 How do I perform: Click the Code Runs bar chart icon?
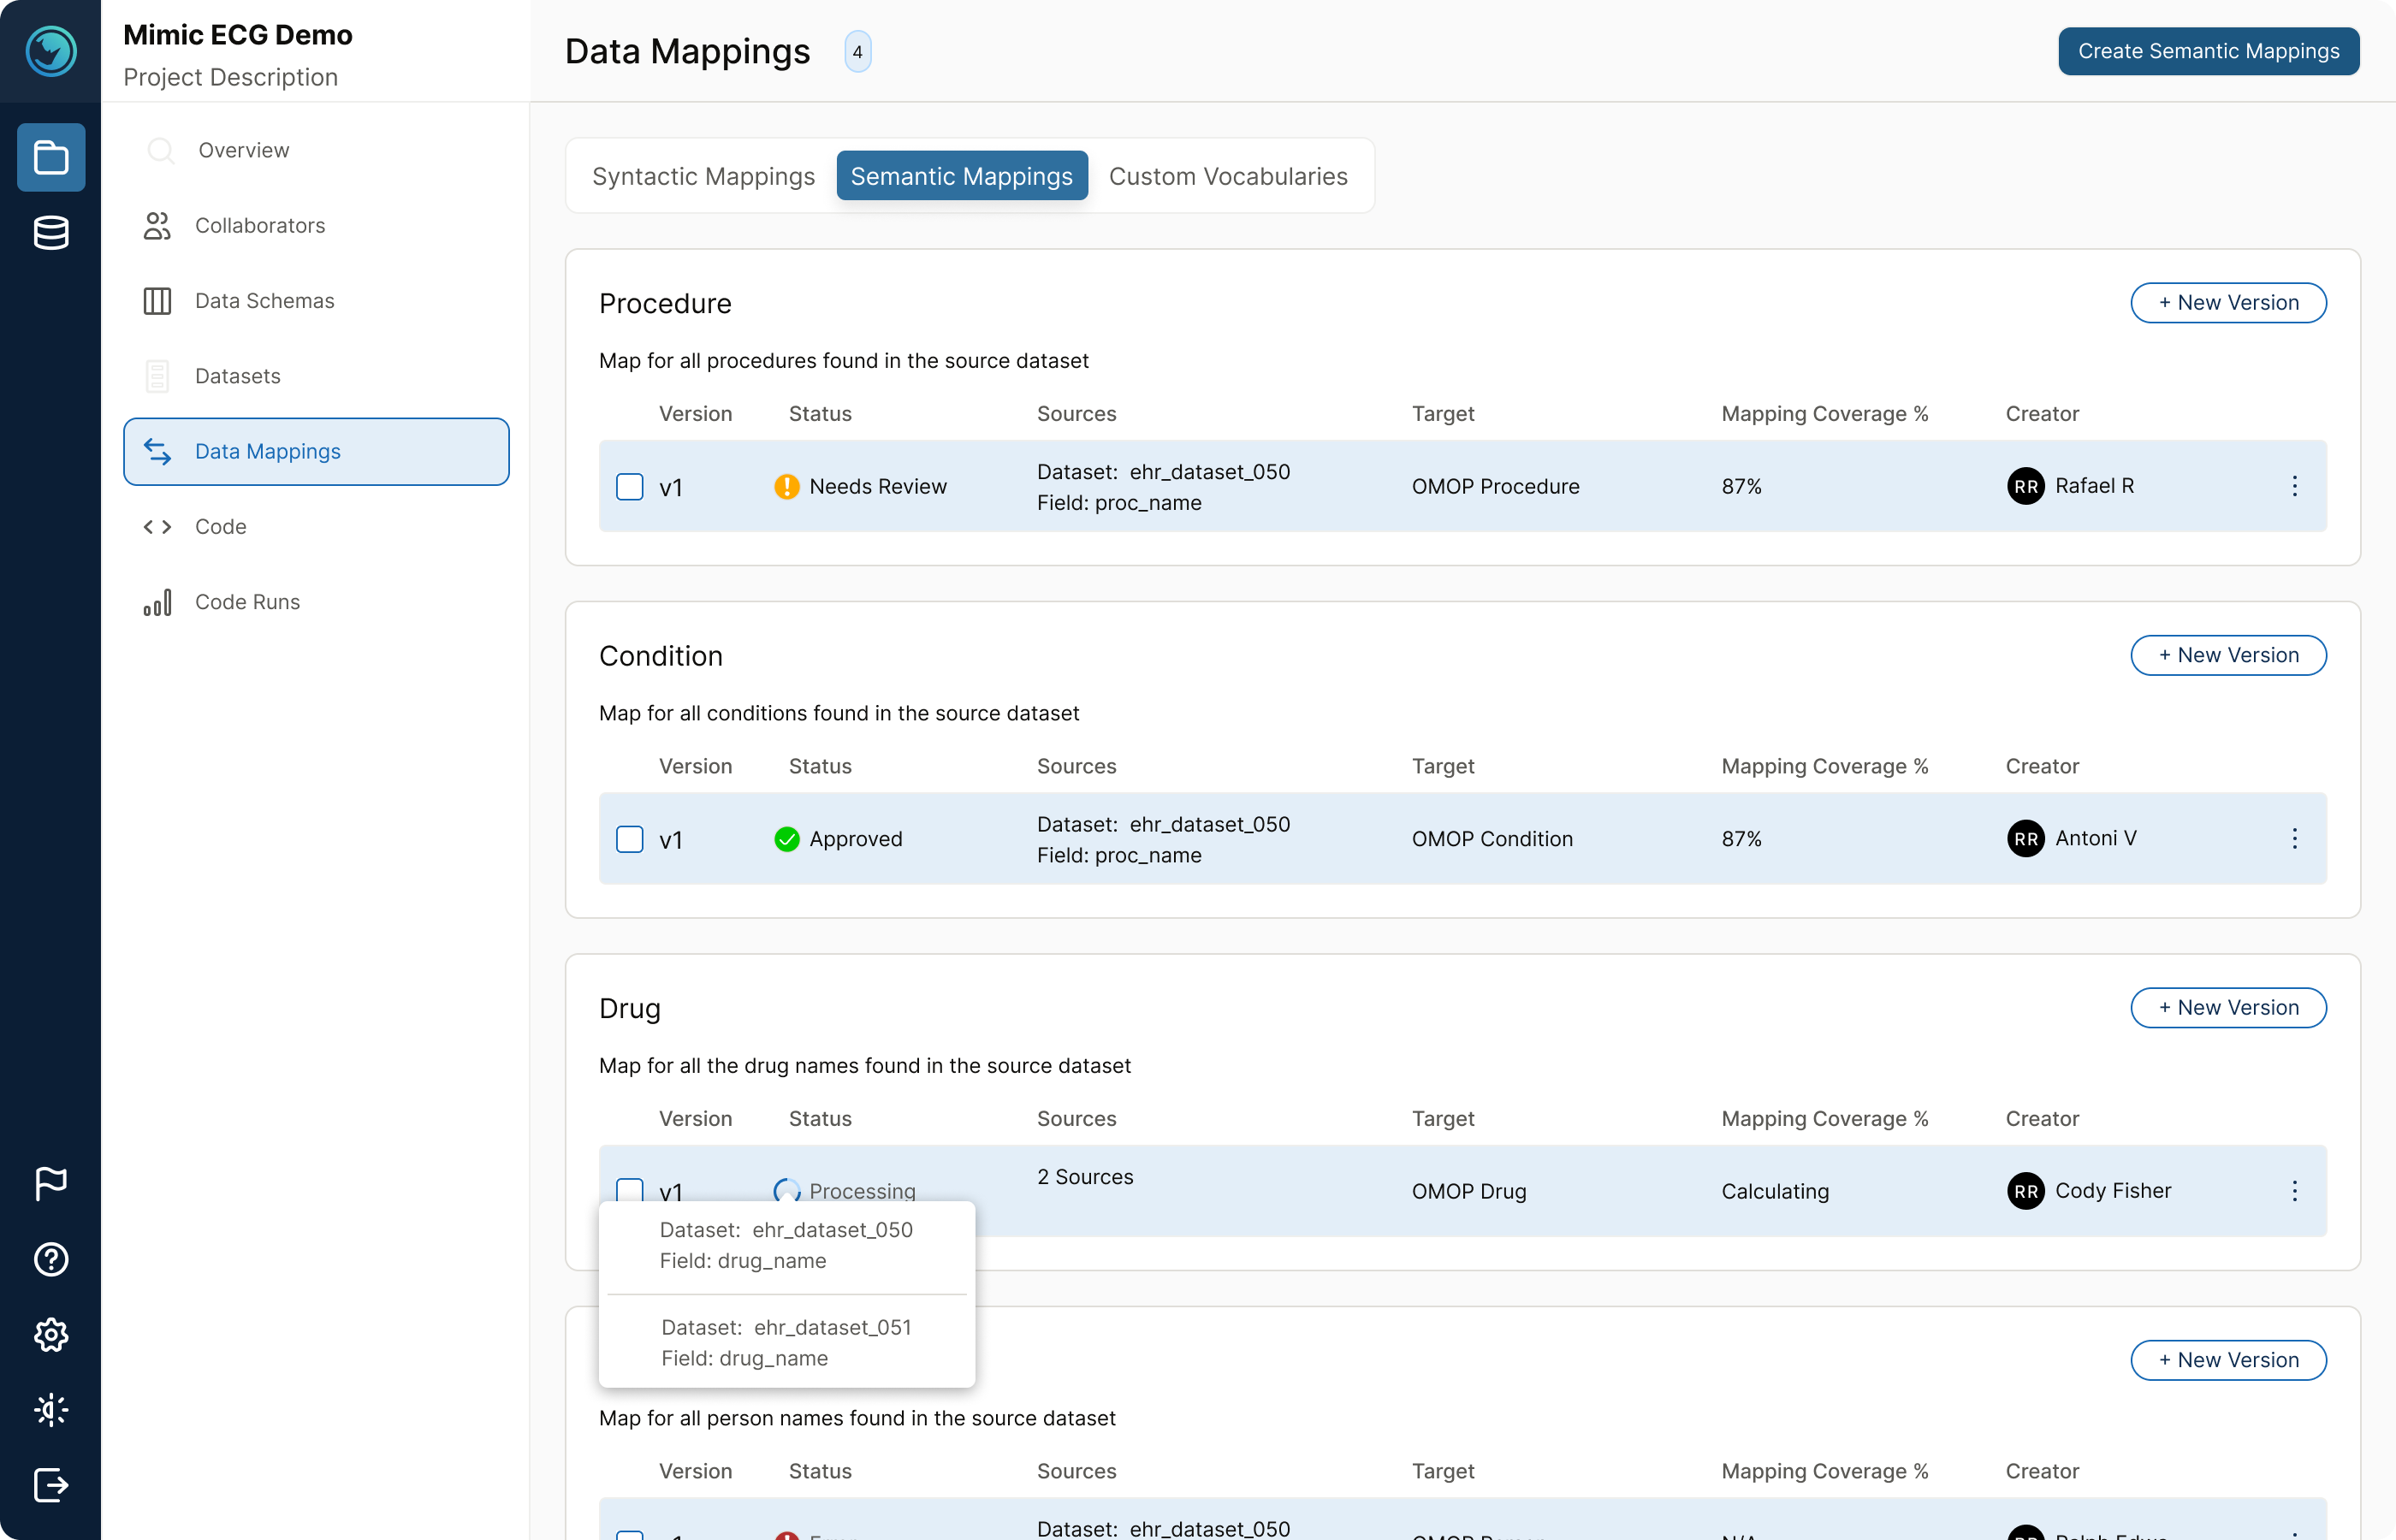[157, 602]
